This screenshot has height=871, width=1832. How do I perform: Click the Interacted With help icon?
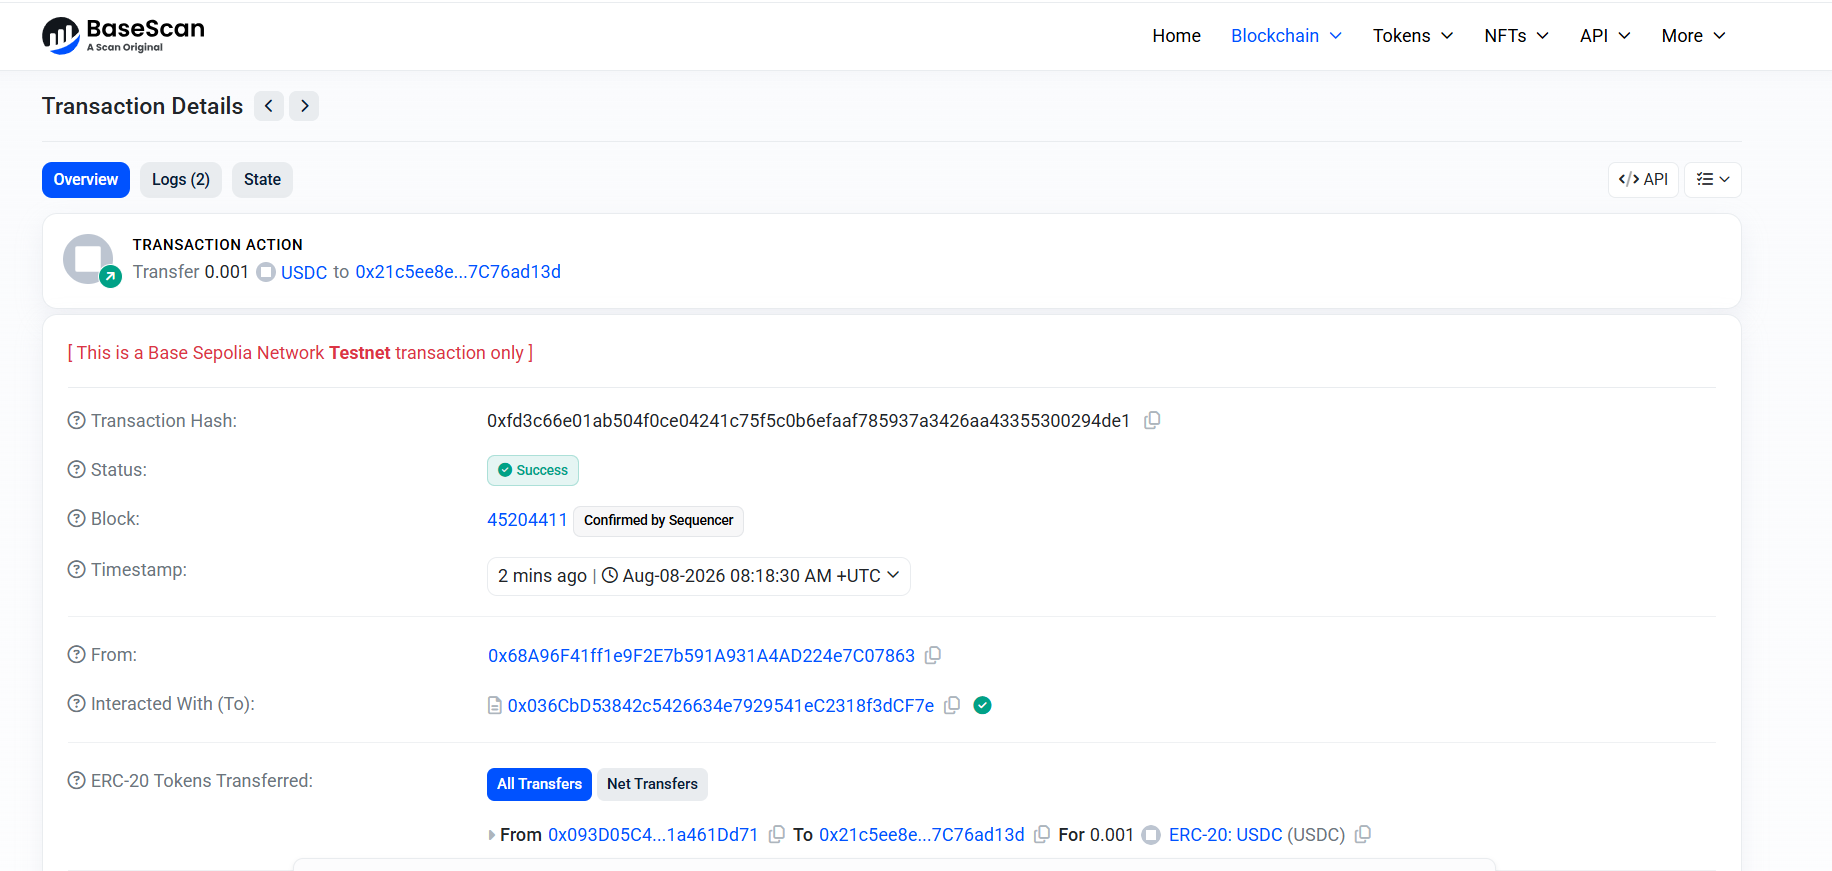click(76, 703)
